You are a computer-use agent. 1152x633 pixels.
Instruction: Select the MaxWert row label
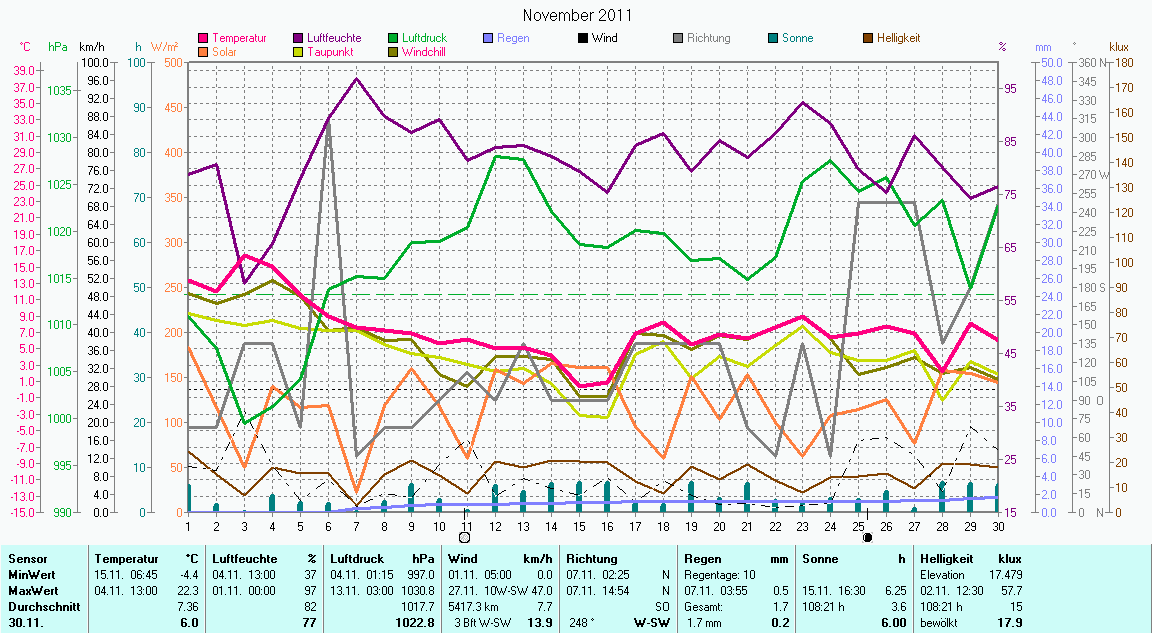pos(30,590)
